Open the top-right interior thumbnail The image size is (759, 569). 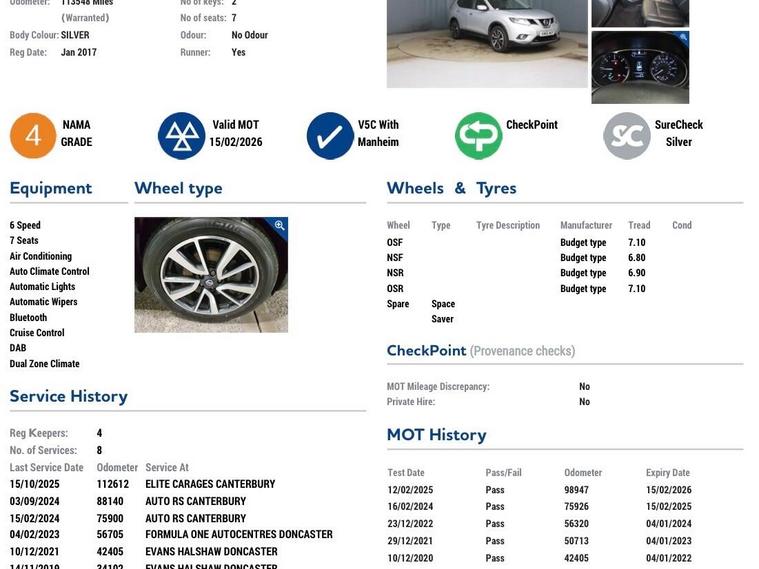pyautogui.click(x=640, y=12)
